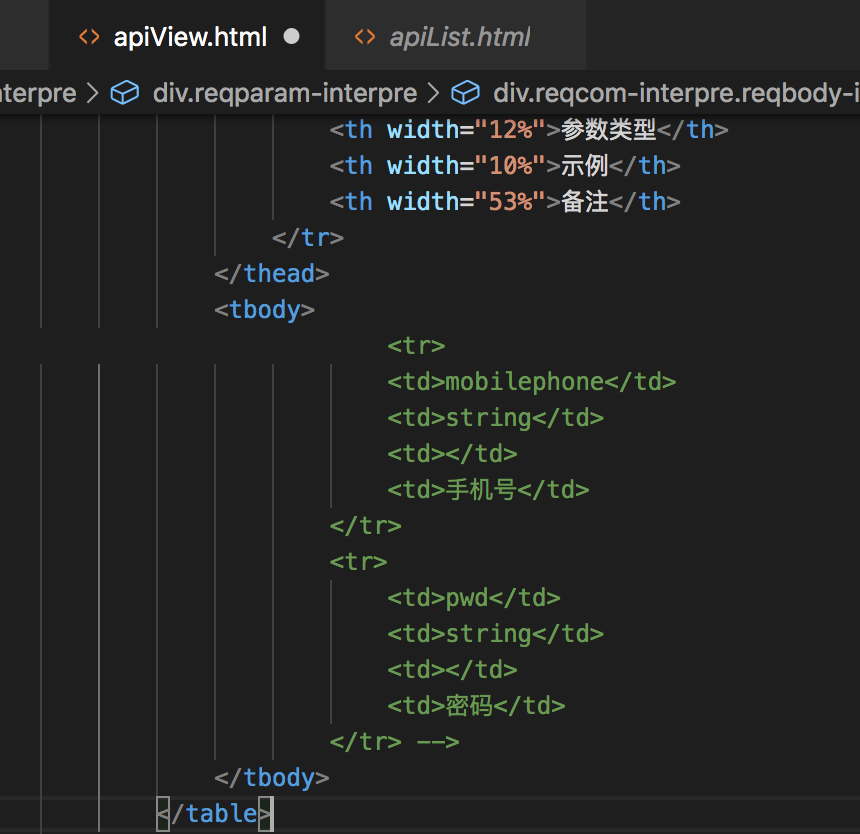Select breadcrumb div.reqparam-interpre
860x834 pixels.
285,93
